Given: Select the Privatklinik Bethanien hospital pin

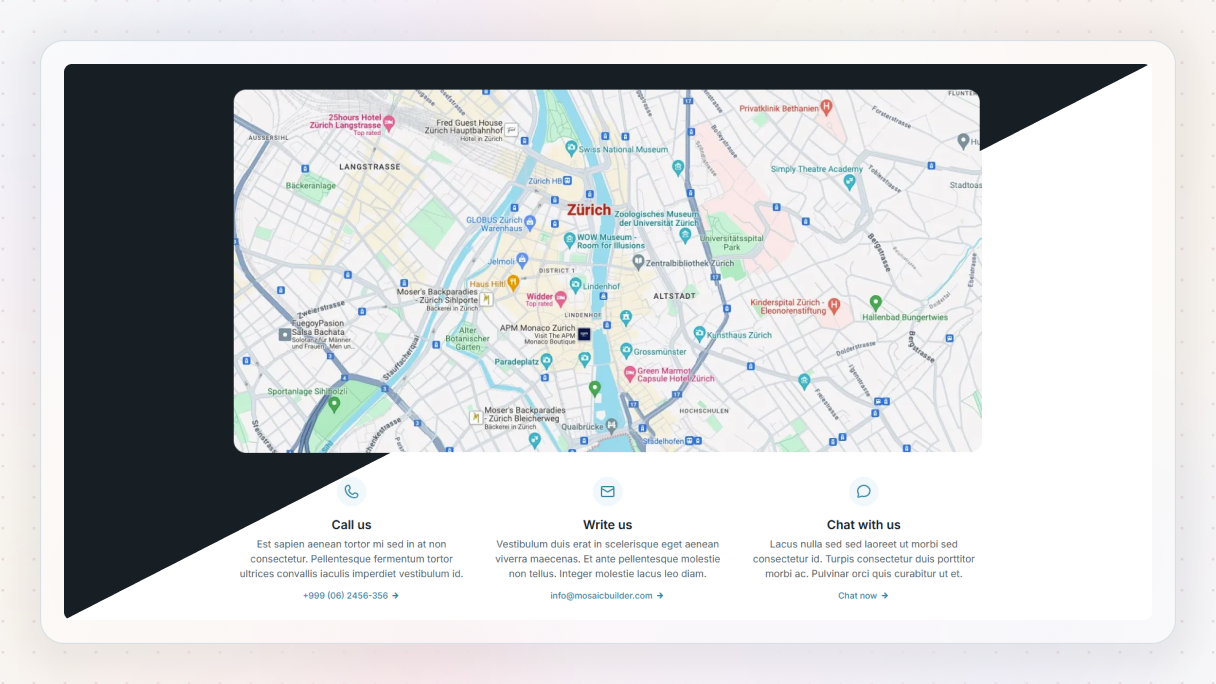Looking at the screenshot, I should (x=826, y=107).
